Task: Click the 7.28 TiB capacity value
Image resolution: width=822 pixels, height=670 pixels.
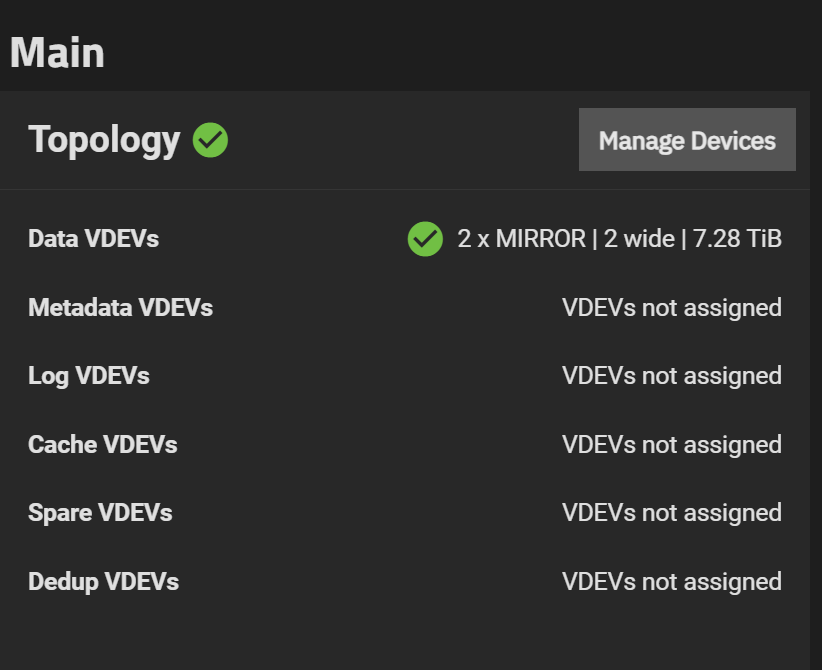Action: click(737, 239)
